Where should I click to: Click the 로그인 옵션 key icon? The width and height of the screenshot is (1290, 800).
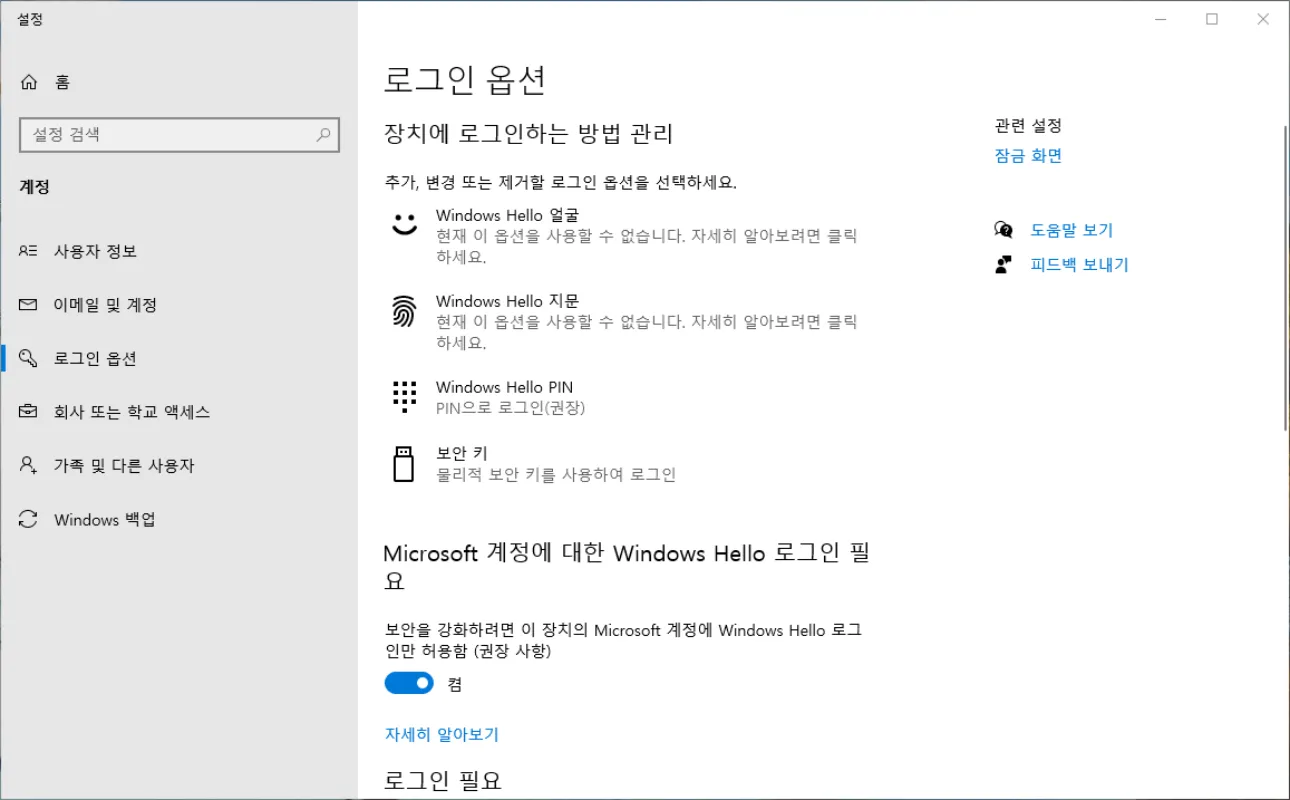[x=29, y=358]
